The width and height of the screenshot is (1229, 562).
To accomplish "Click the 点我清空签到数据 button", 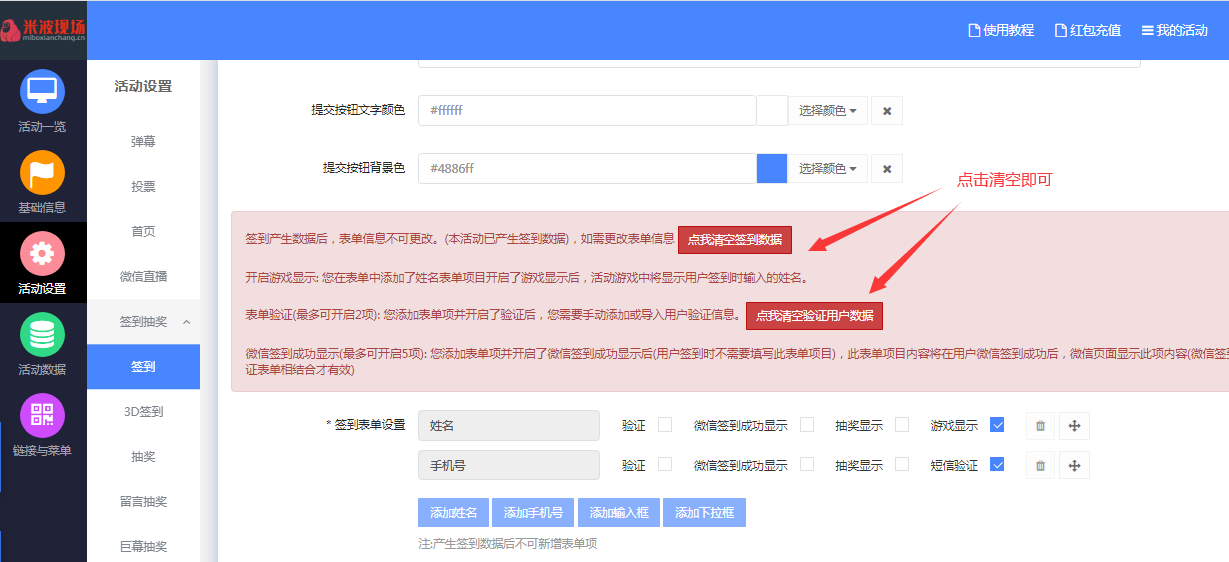I will [x=734, y=240].
